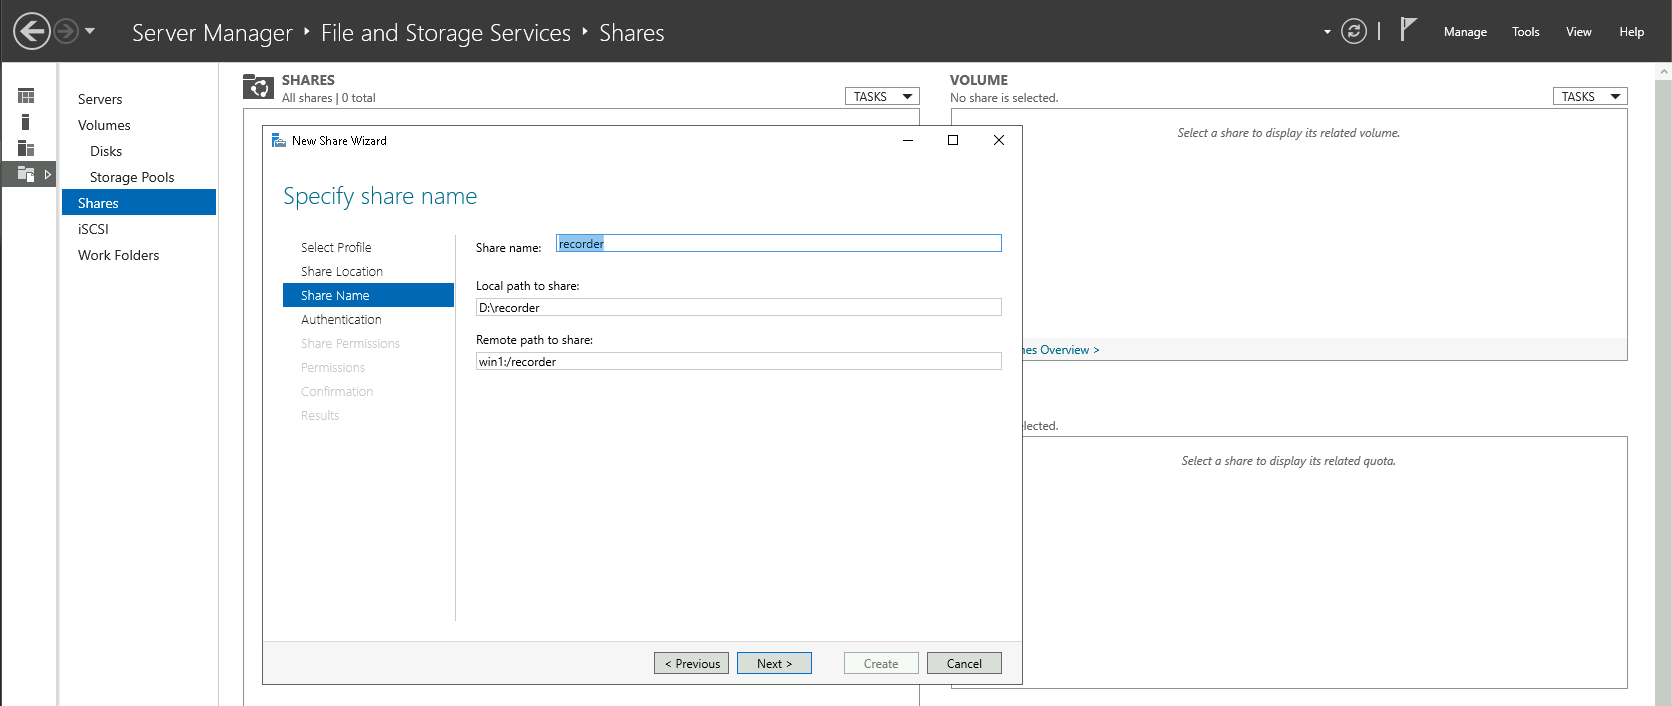Open the Tools menu
The height and width of the screenshot is (706, 1672).
click(x=1525, y=32)
